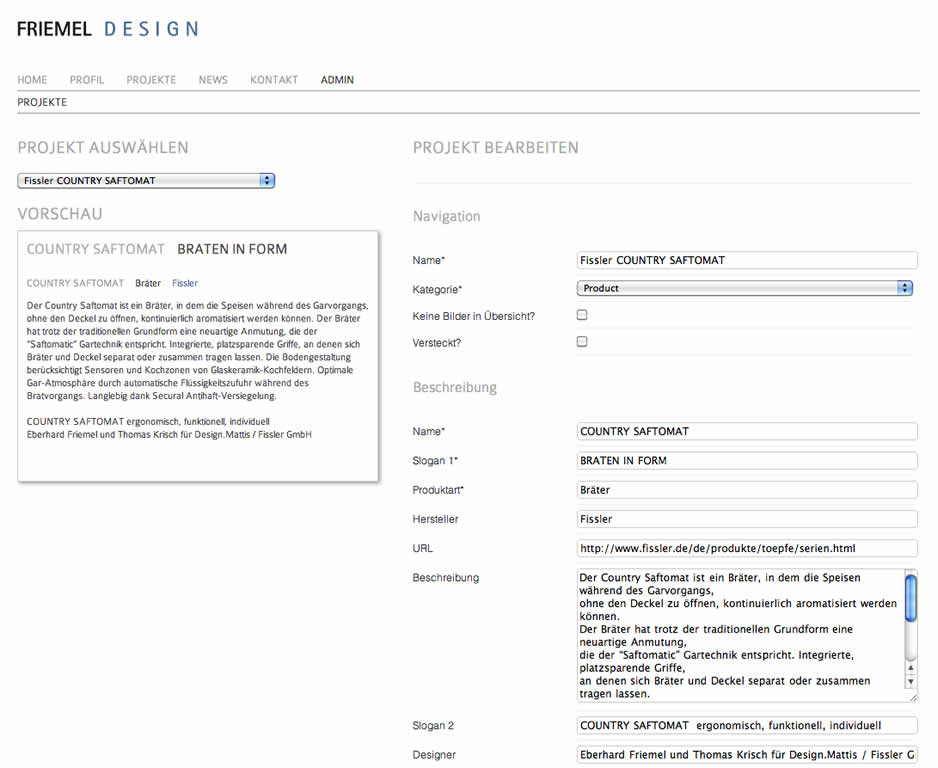This screenshot has height=768, width=938.
Task: Click the Produktart* label
Action: [438, 490]
